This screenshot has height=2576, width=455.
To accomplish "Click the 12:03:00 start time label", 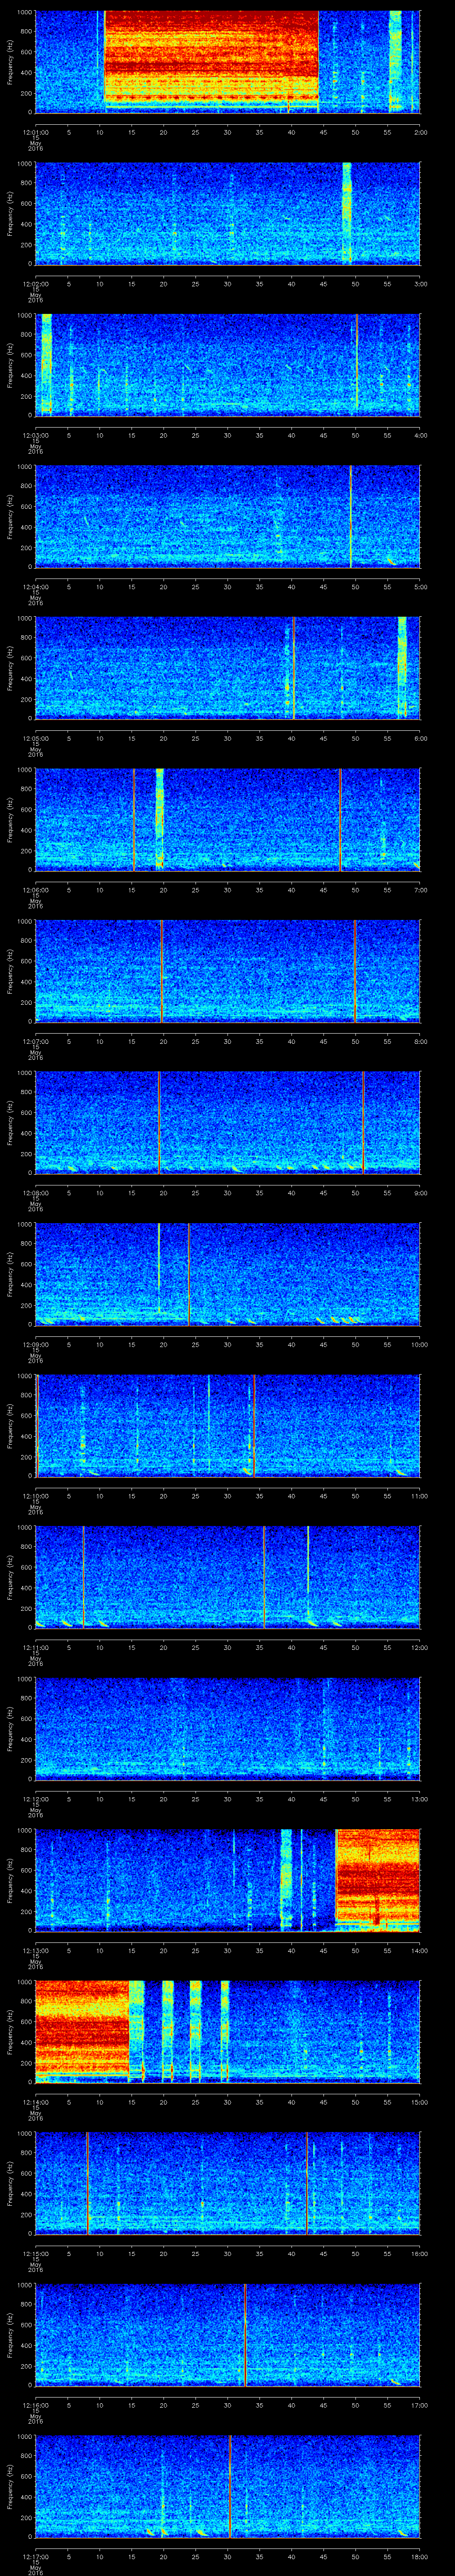I will point(36,435).
